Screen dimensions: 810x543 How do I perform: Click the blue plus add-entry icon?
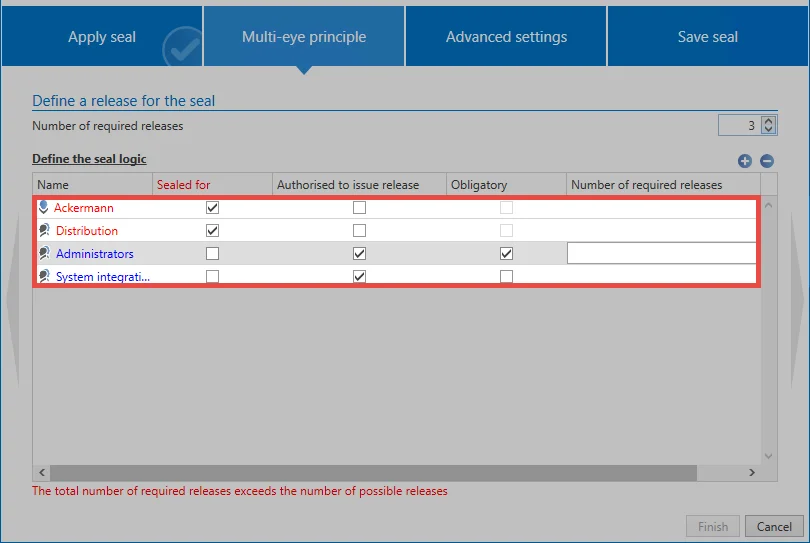point(744,161)
